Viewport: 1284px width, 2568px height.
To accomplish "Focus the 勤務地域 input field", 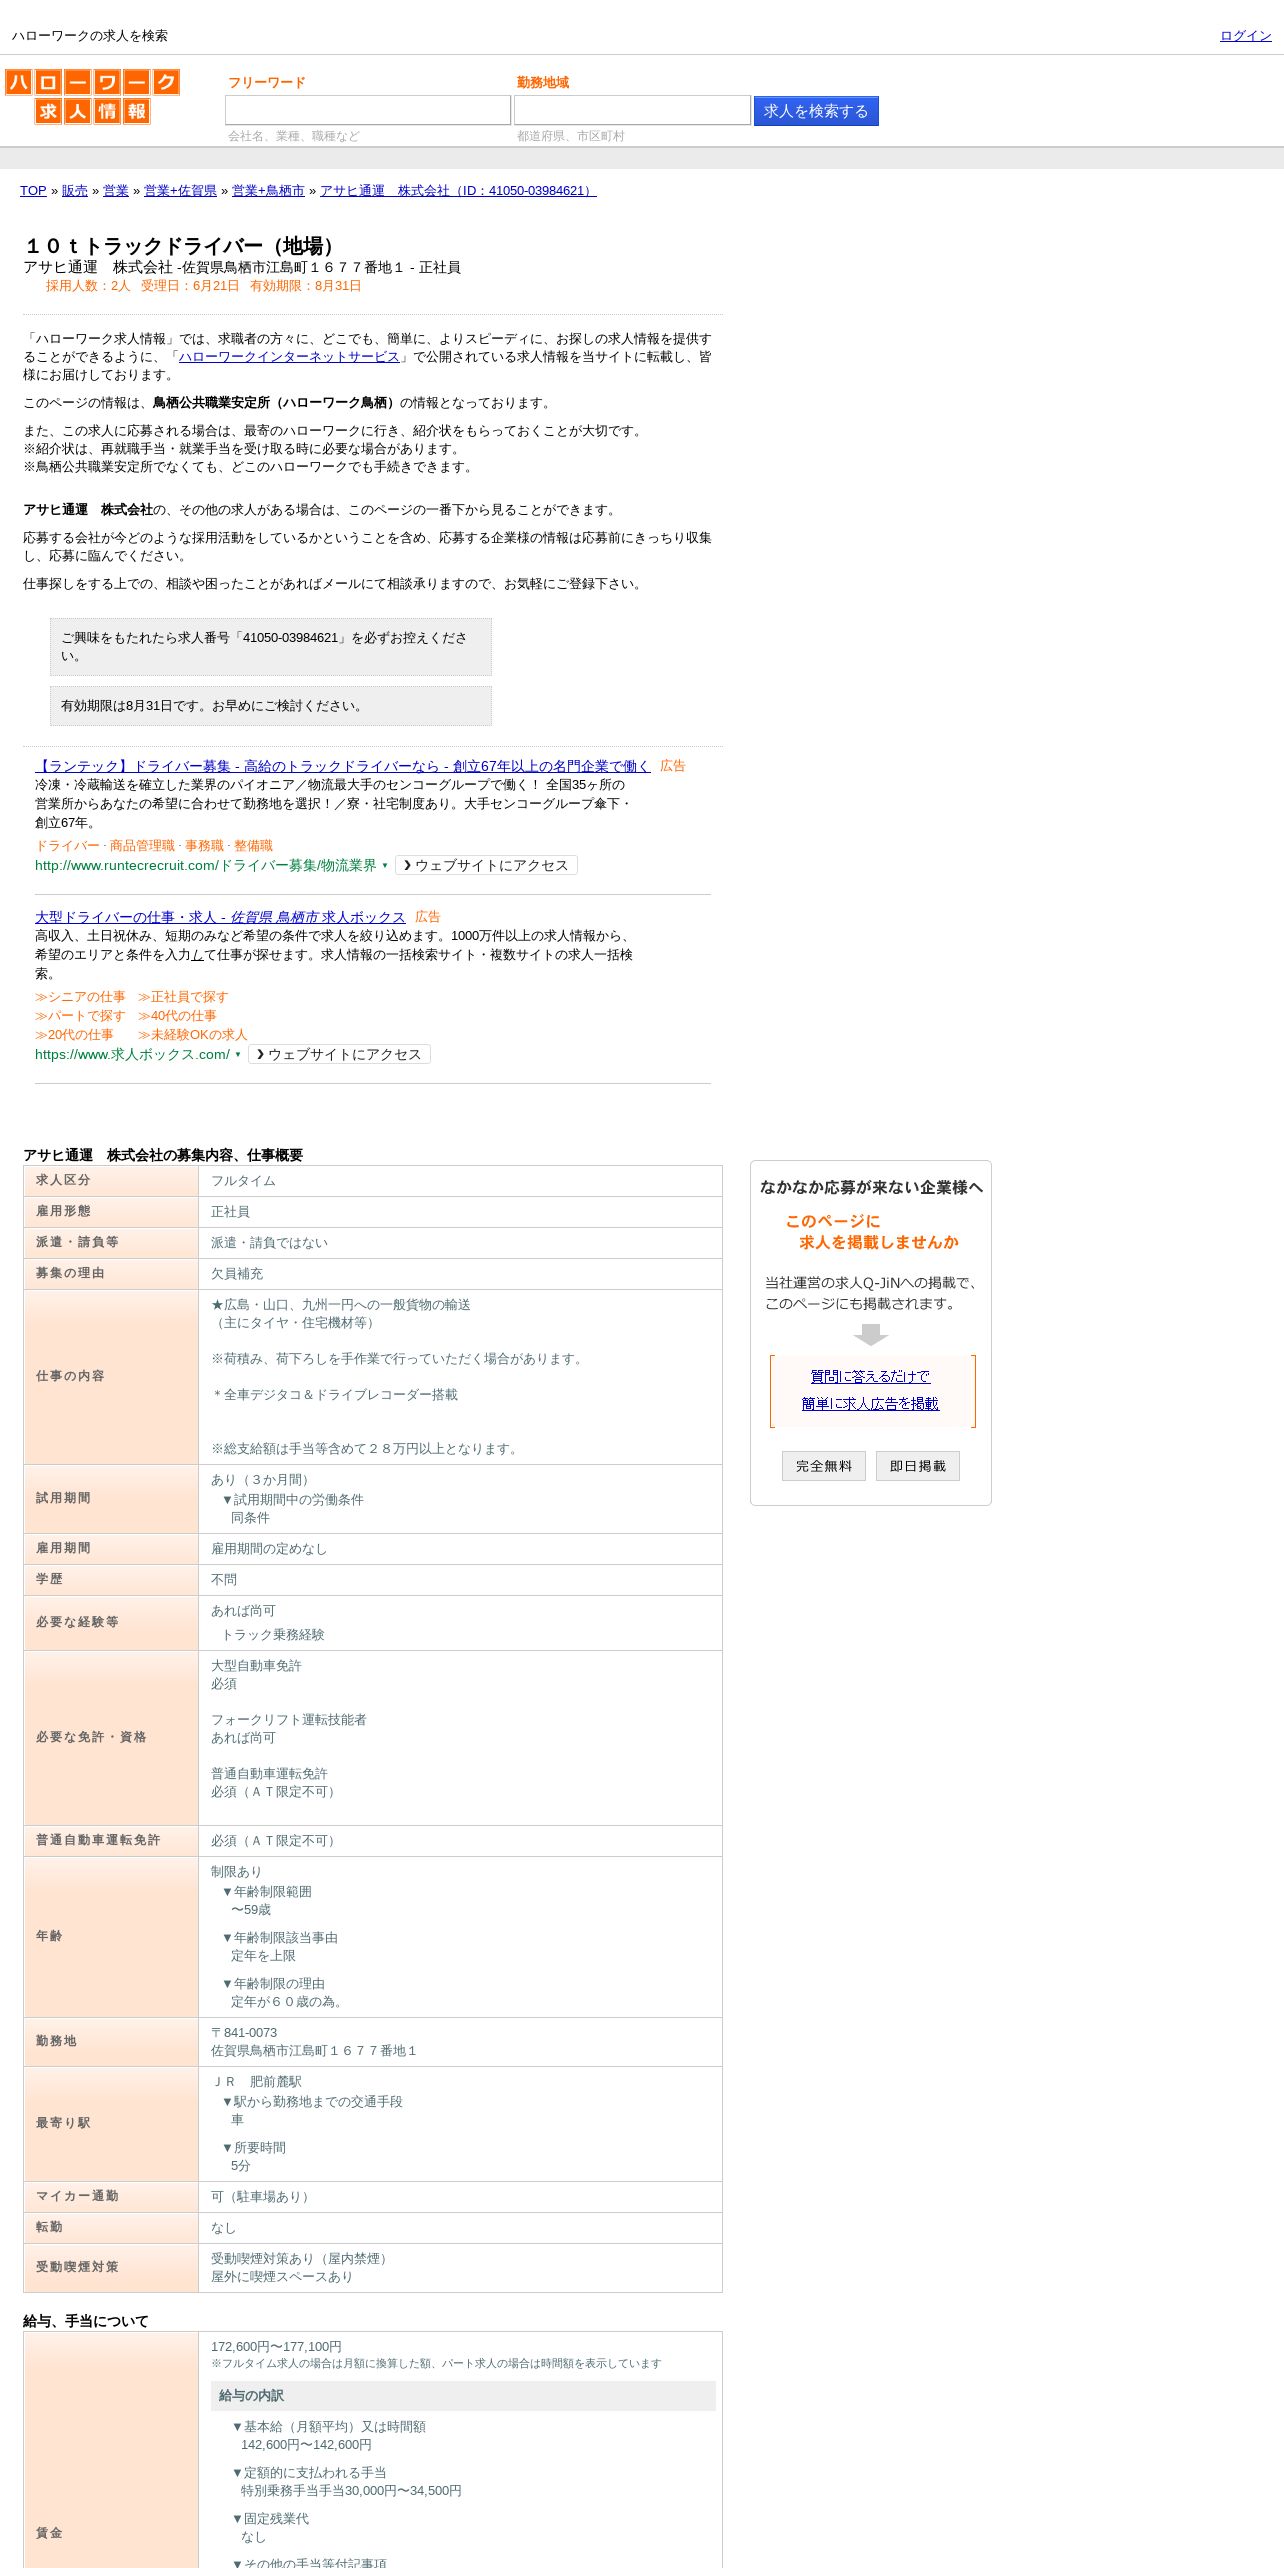I will (x=632, y=110).
